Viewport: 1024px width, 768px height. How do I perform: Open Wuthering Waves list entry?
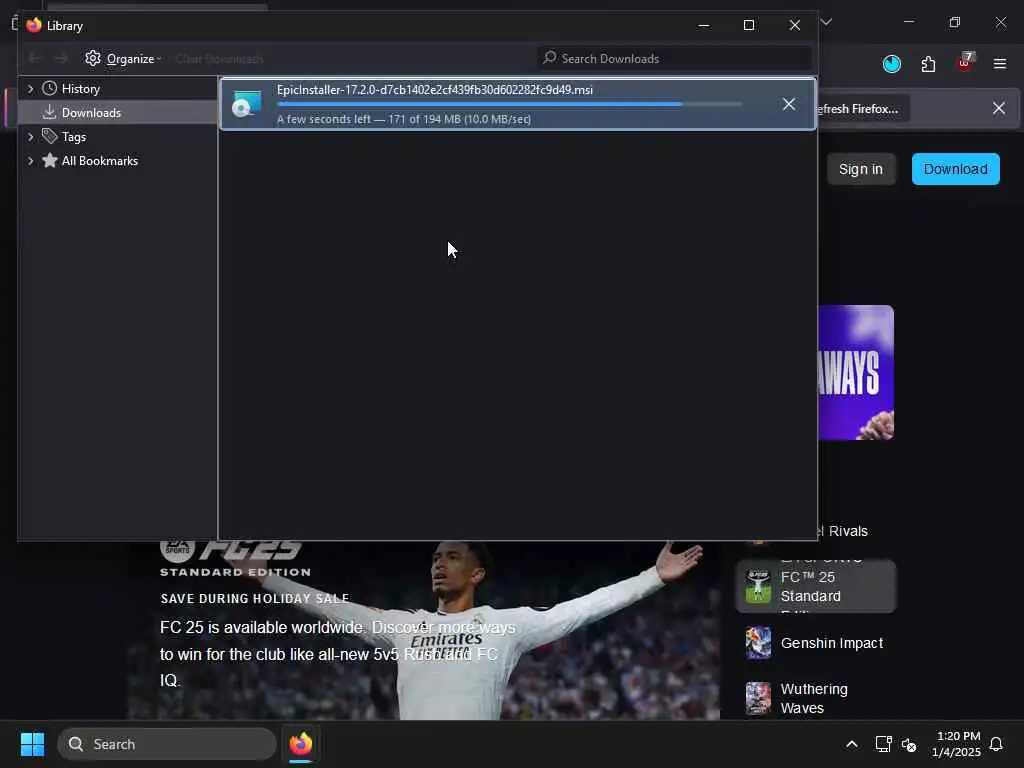(816, 698)
